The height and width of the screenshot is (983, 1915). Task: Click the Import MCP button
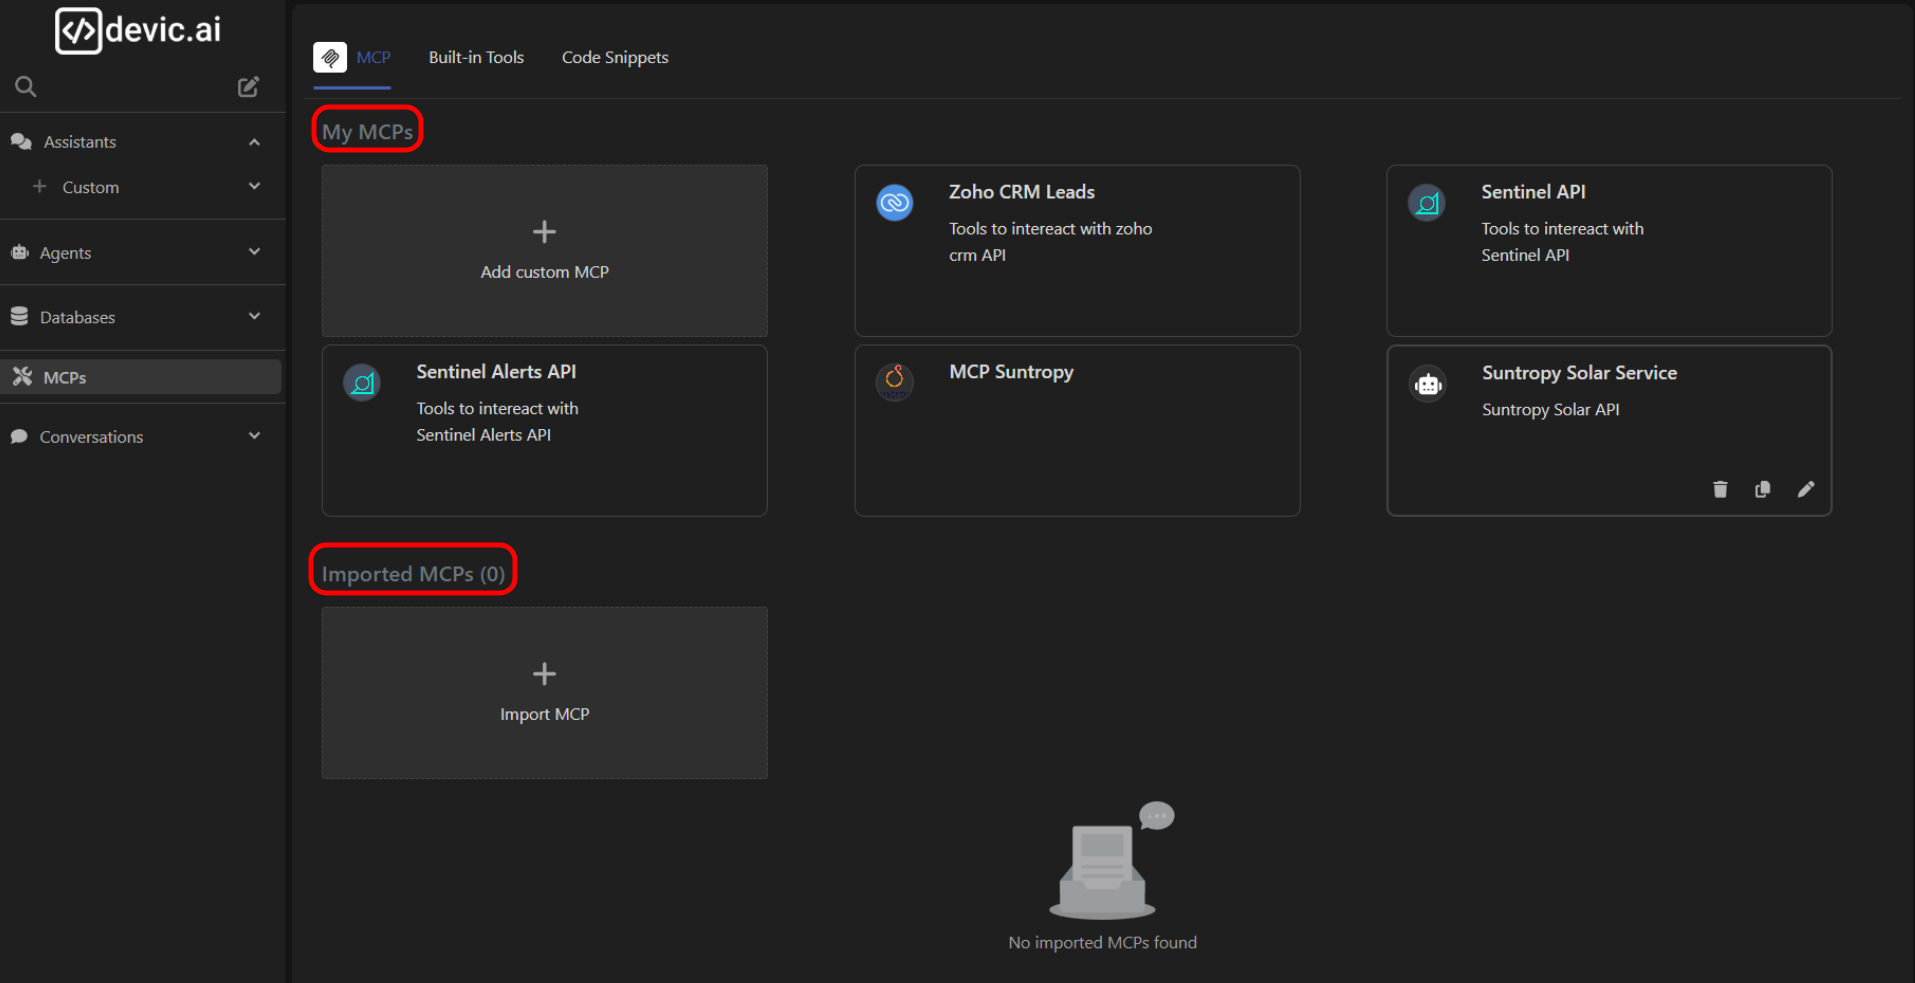[x=544, y=693]
